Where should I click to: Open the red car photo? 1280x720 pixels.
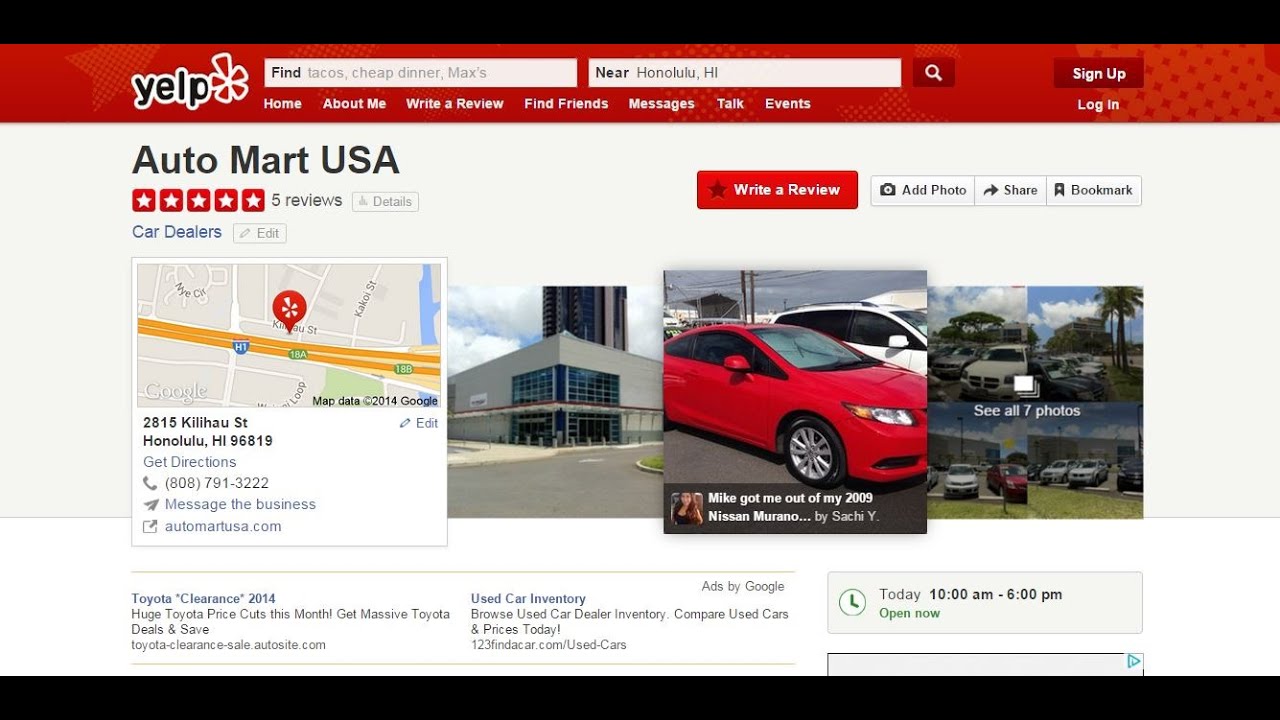(795, 402)
